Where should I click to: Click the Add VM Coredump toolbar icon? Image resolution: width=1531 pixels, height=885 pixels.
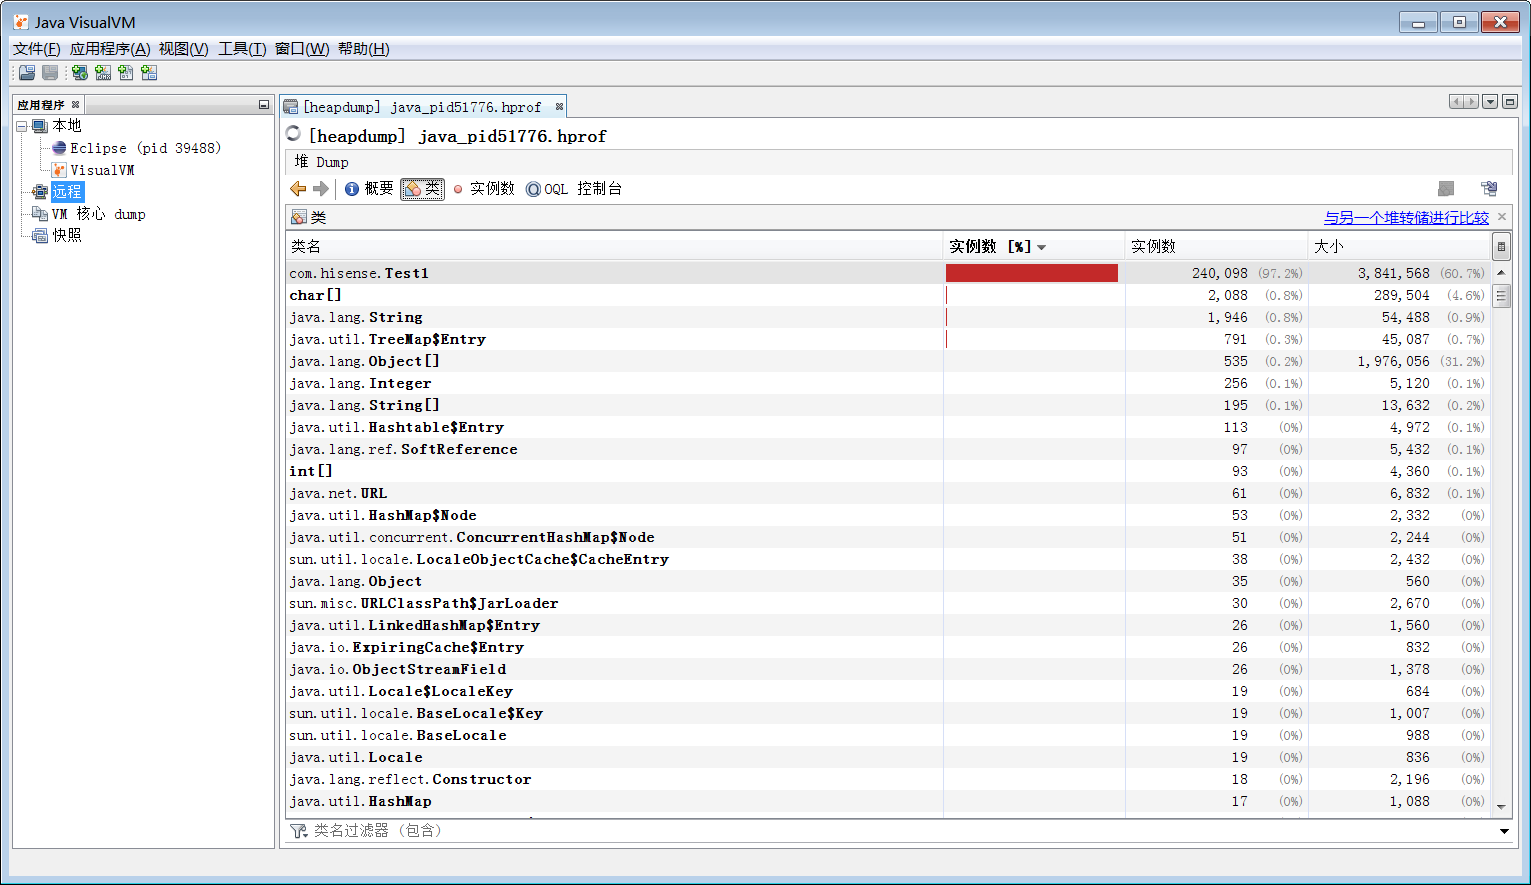point(126,73)
